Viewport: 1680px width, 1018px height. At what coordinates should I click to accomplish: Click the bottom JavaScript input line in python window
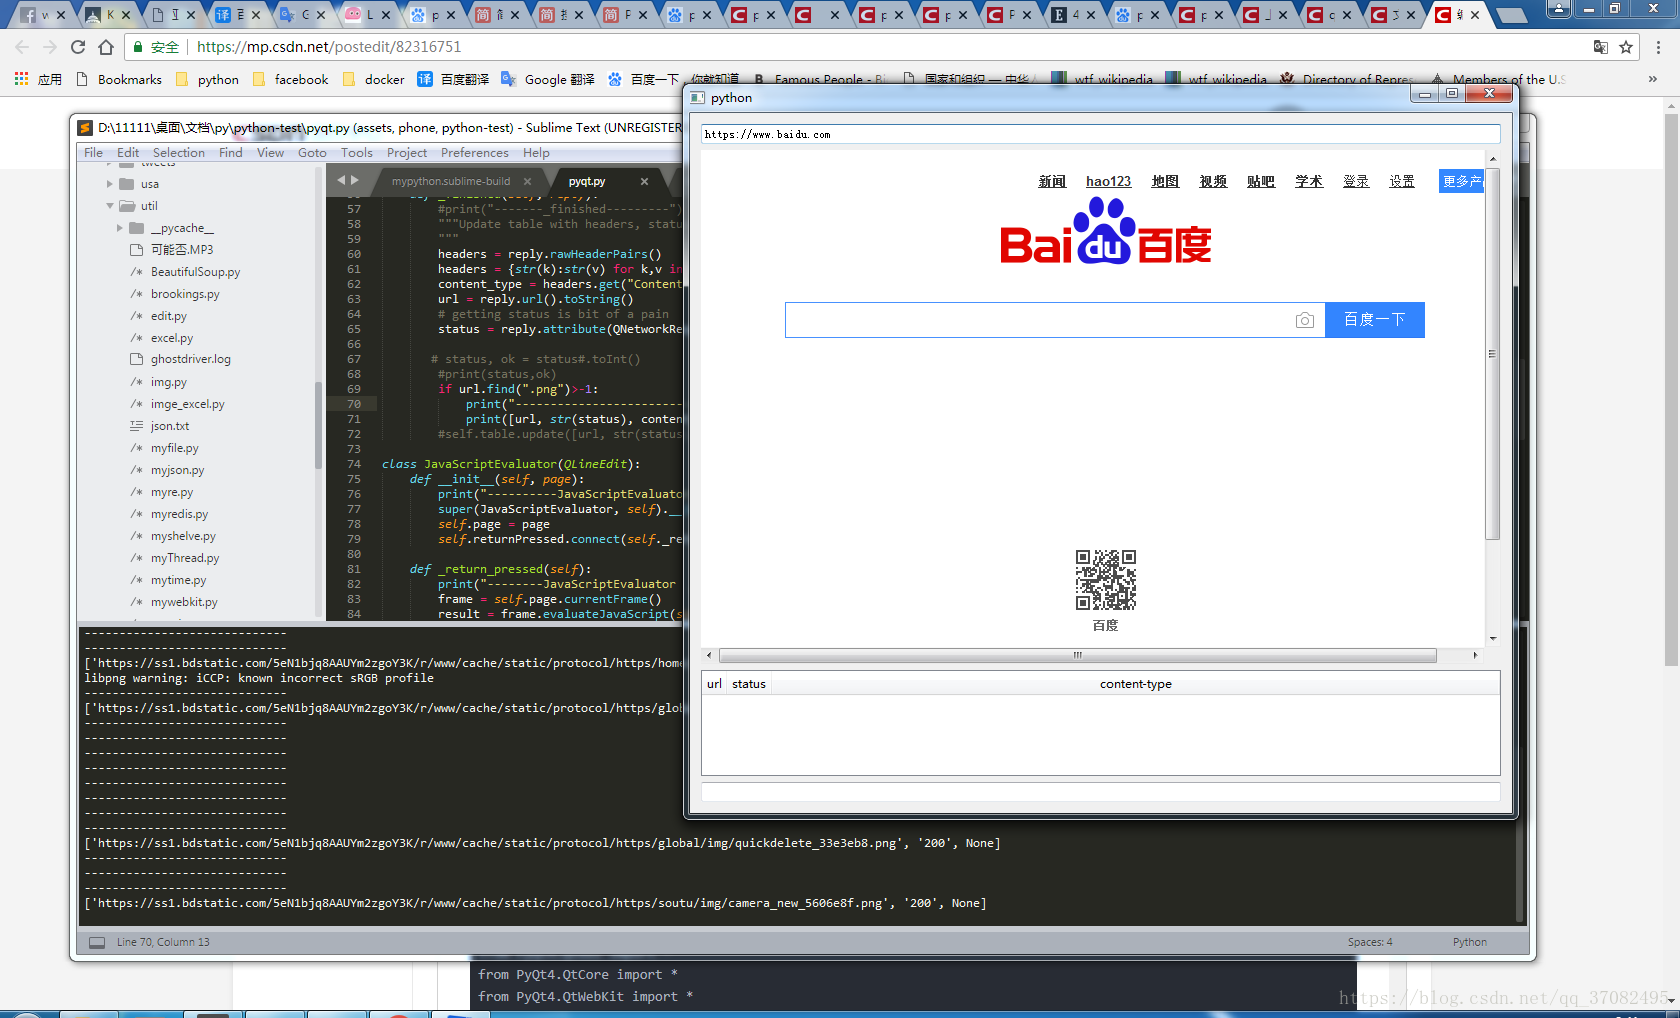coord(1100,792)
